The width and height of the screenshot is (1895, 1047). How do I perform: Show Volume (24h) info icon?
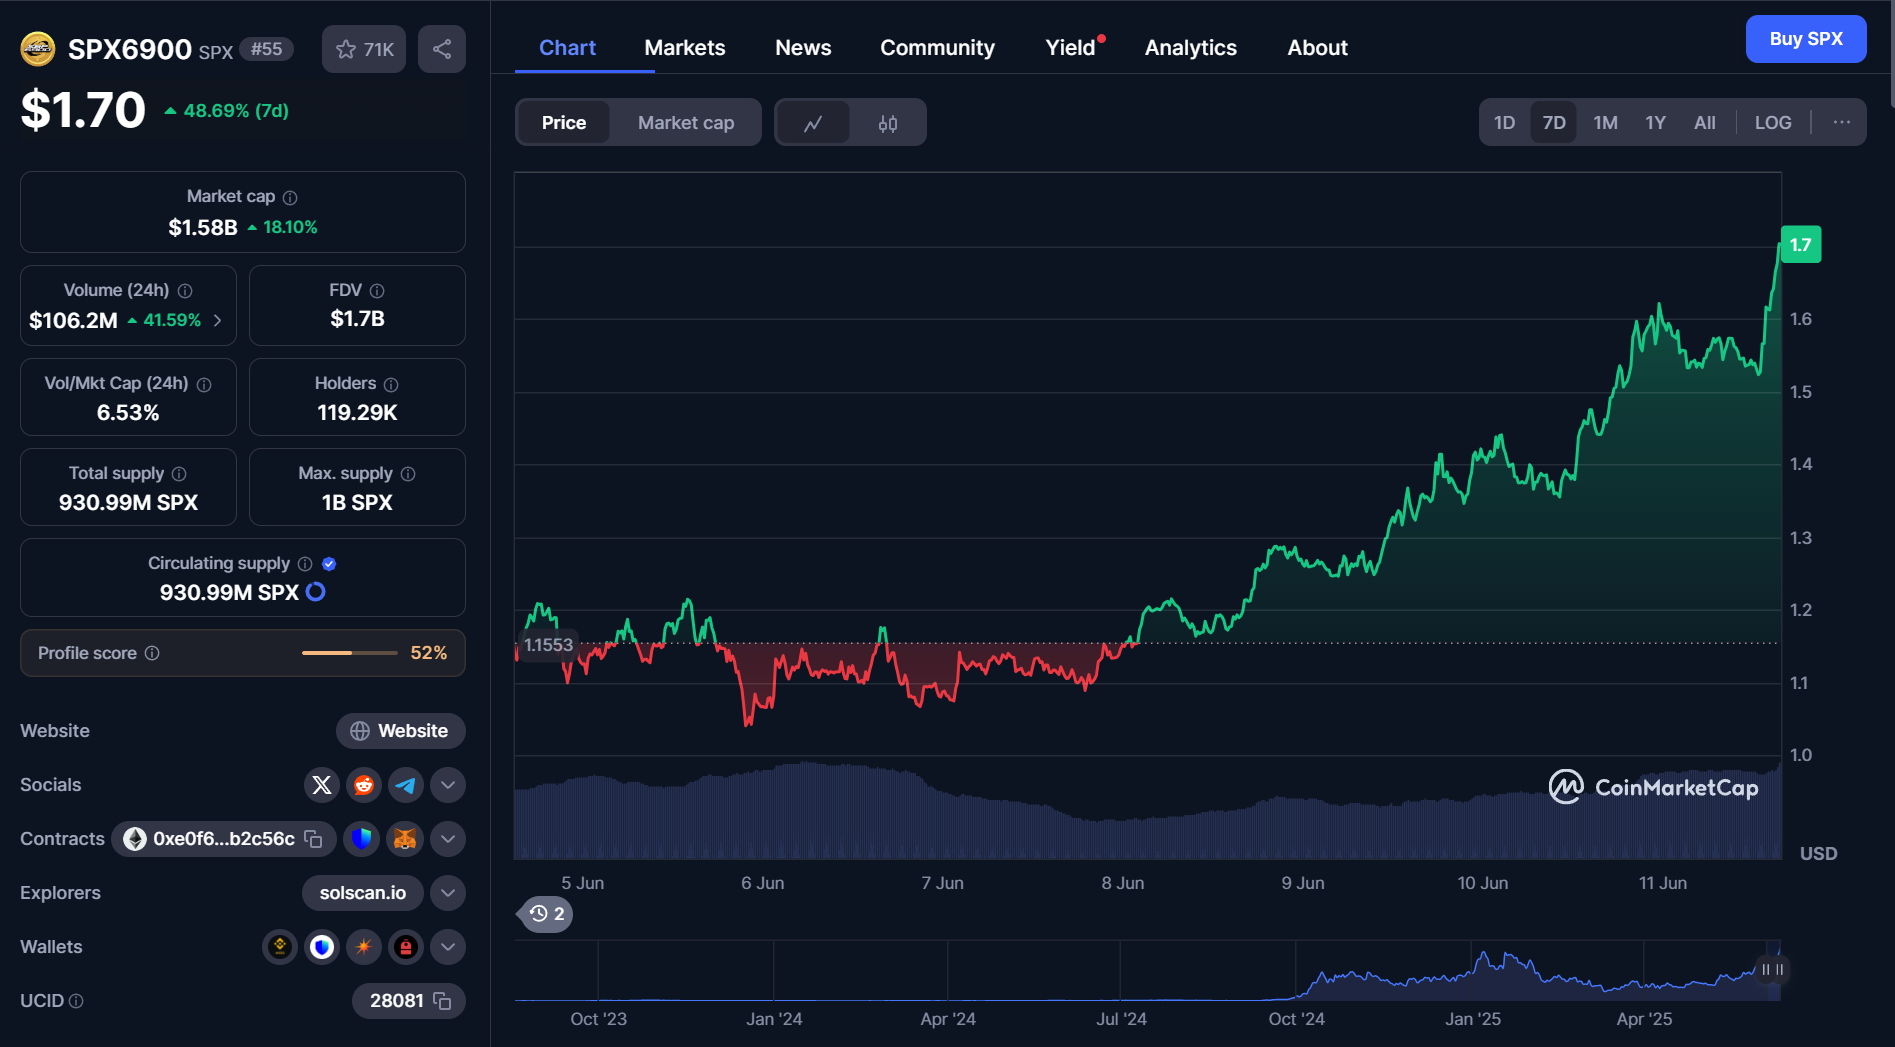point(185,291)
